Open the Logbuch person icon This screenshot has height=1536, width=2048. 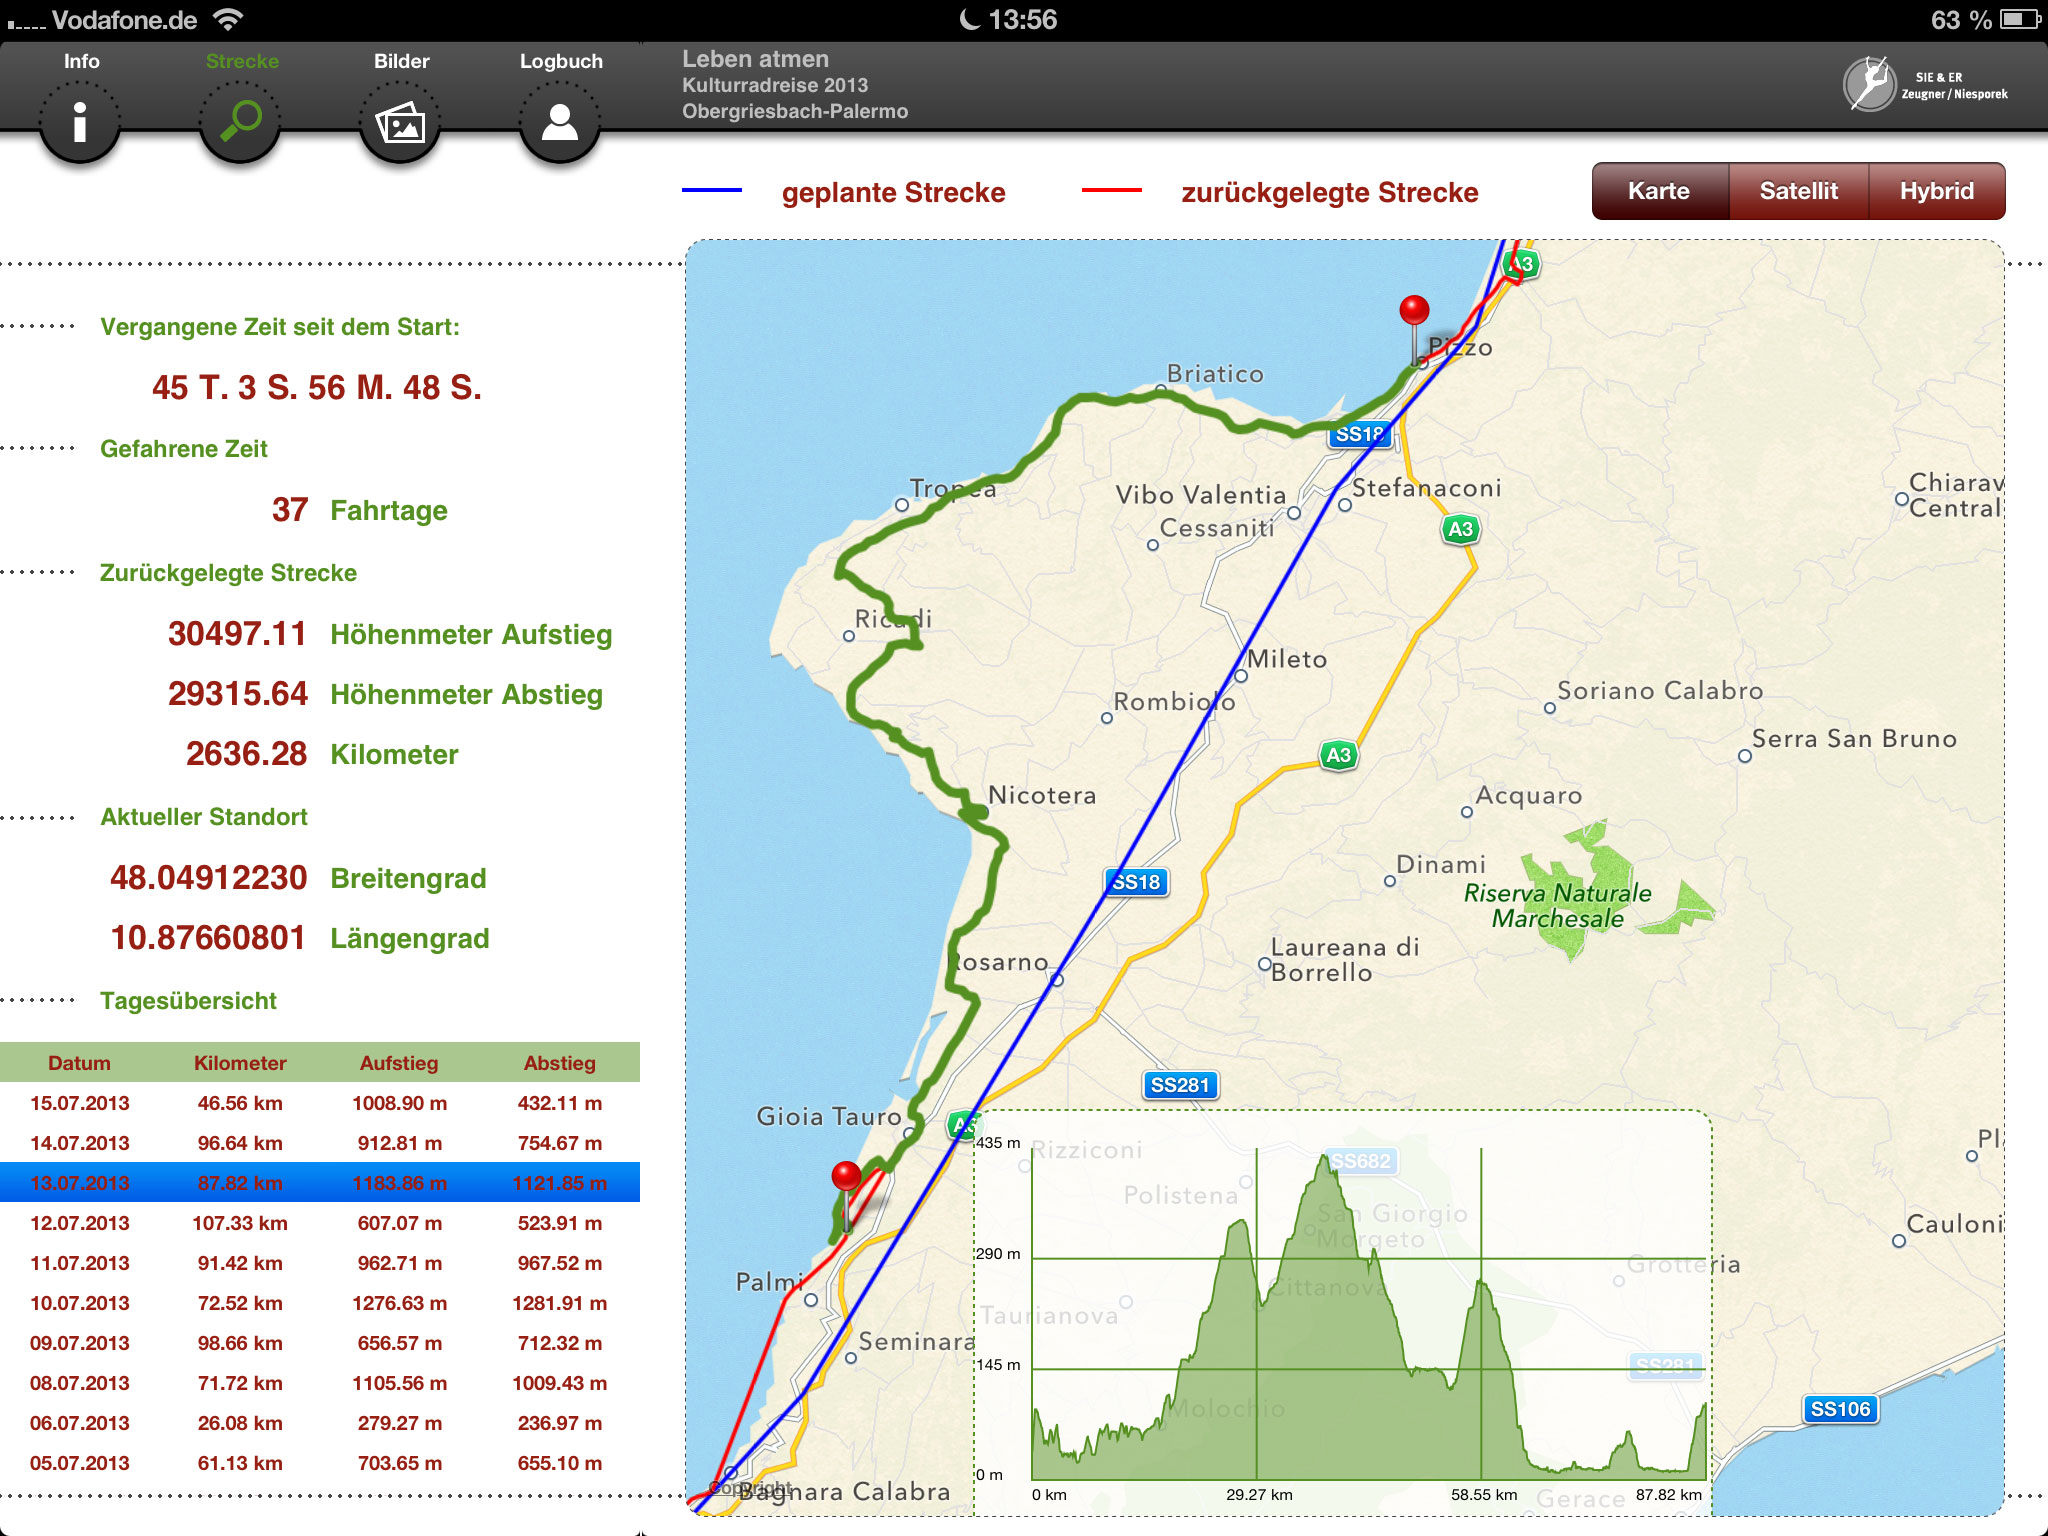pos(560,123)
